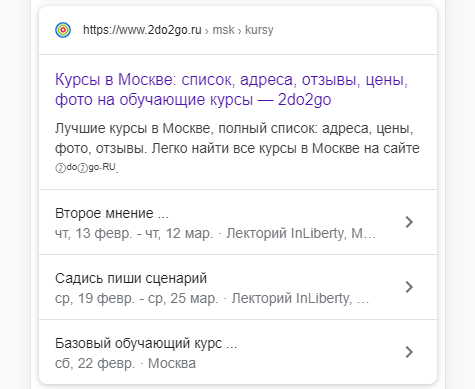Expand the chevron next to Садись пиши сценарий
Screen dimensions: 475x389
coord(409,287)
